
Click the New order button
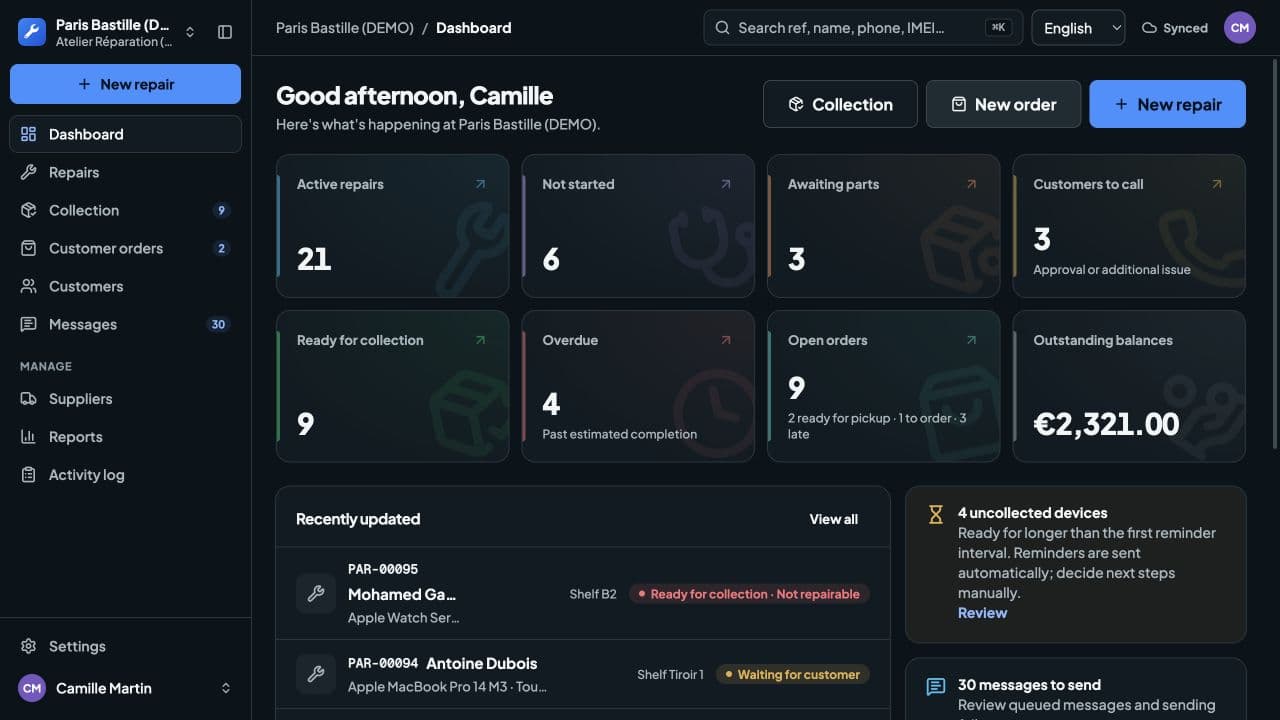pos(1003,104)
